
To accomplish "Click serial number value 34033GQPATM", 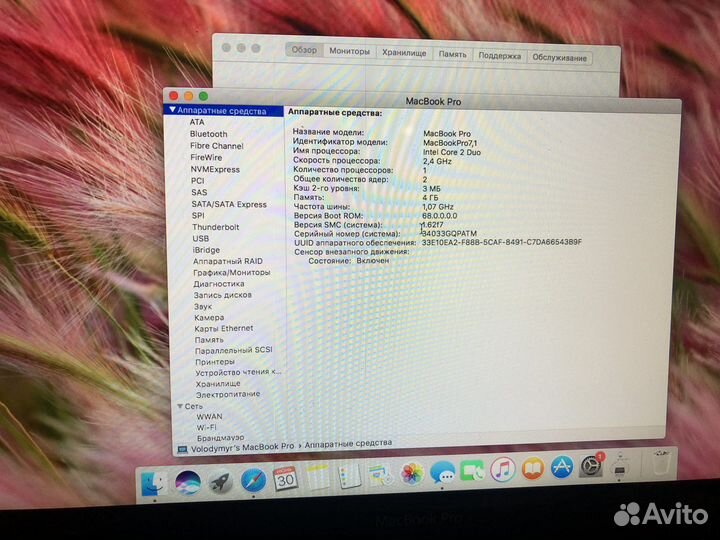I will [x=449, y=233].
